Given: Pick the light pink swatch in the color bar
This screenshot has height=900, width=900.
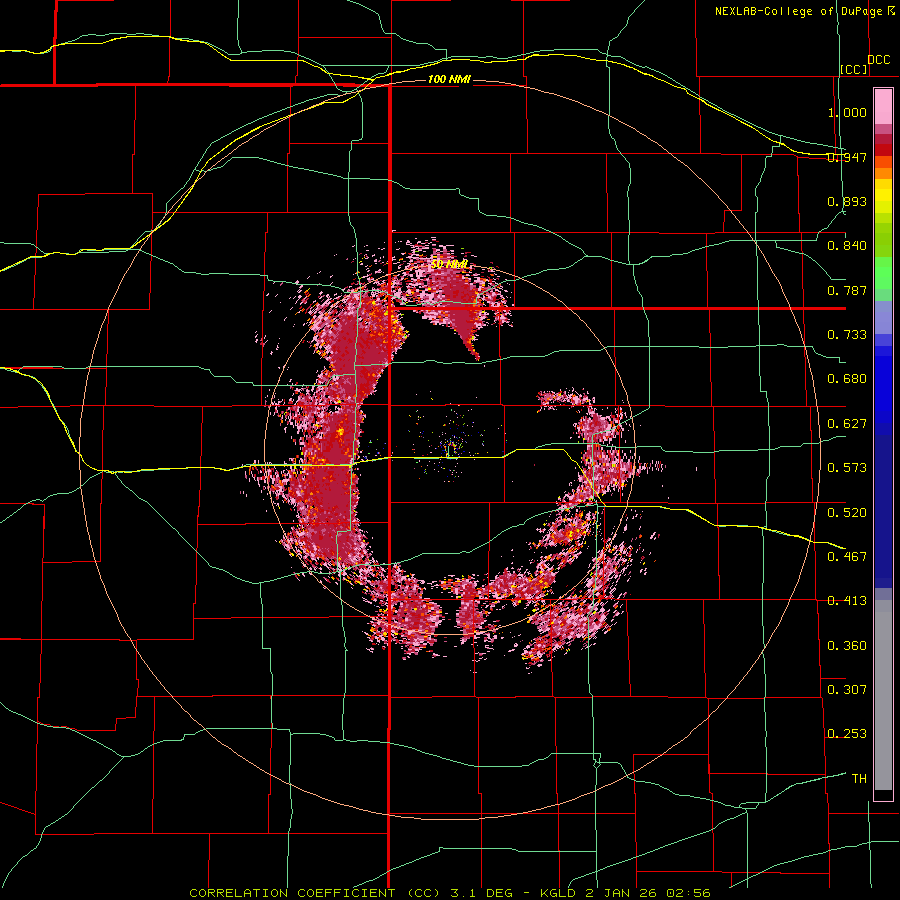Looking at the screenshot, I should pos(883,106).
